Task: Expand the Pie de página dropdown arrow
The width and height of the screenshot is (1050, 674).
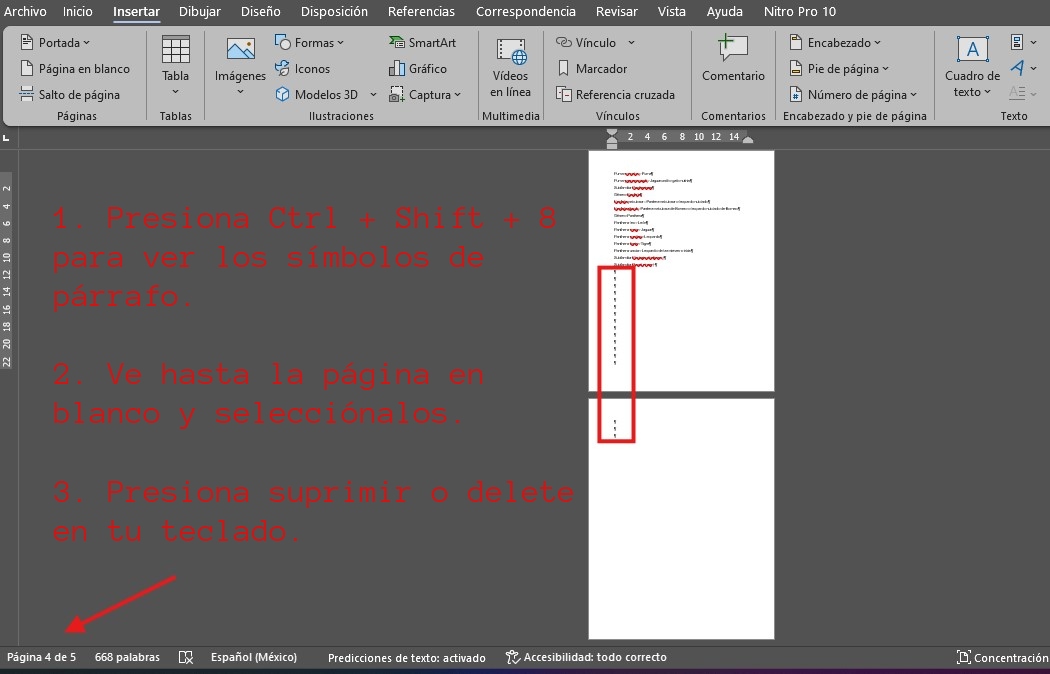Action: 885,69
